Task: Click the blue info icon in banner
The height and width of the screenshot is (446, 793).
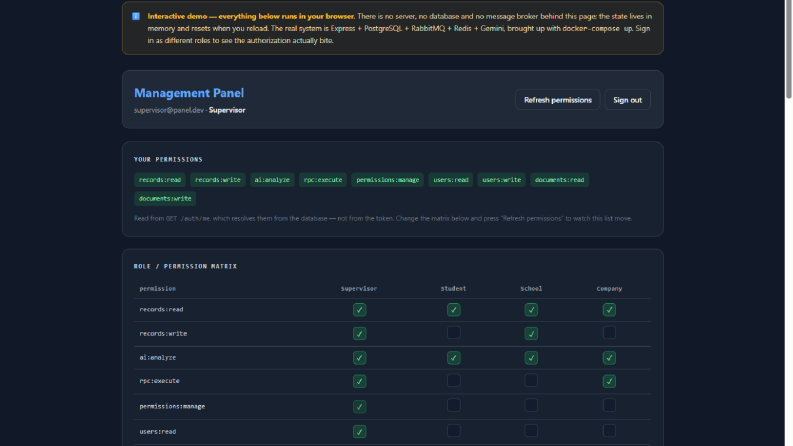Action: point(136,16)
